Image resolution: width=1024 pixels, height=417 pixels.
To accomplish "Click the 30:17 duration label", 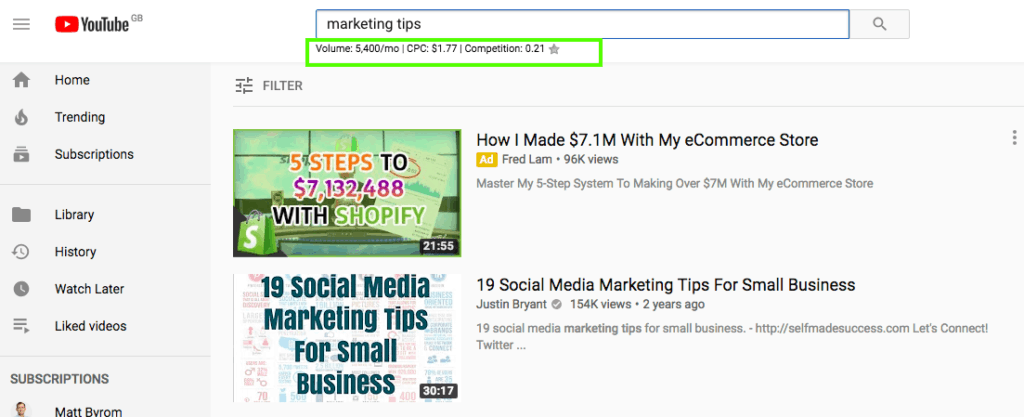I will [438, 392].
